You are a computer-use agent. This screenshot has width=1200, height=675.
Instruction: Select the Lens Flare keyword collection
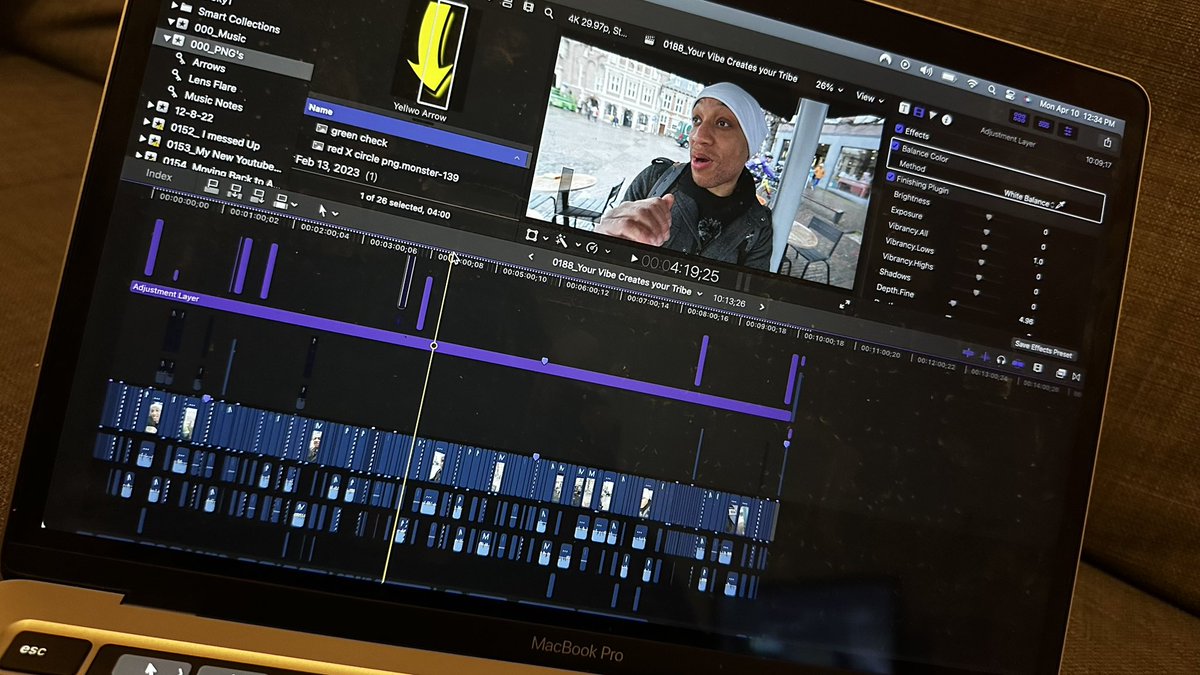[x=212, y=84]
